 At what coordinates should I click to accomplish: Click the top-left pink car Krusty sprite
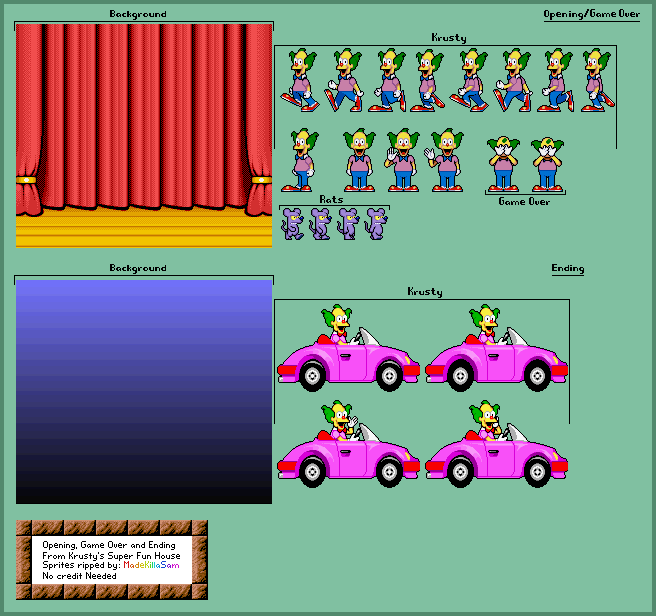coord(348,348)
